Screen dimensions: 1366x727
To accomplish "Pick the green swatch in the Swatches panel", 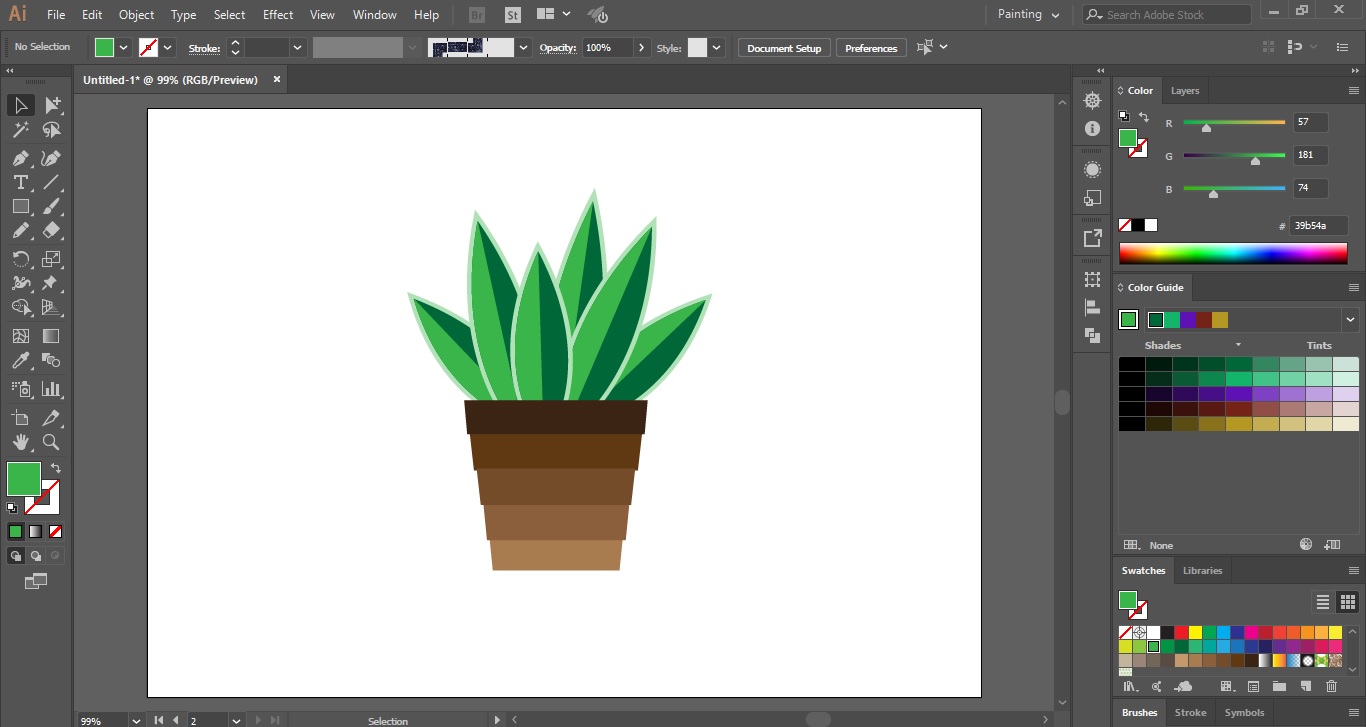I will tap(1153, 646).
